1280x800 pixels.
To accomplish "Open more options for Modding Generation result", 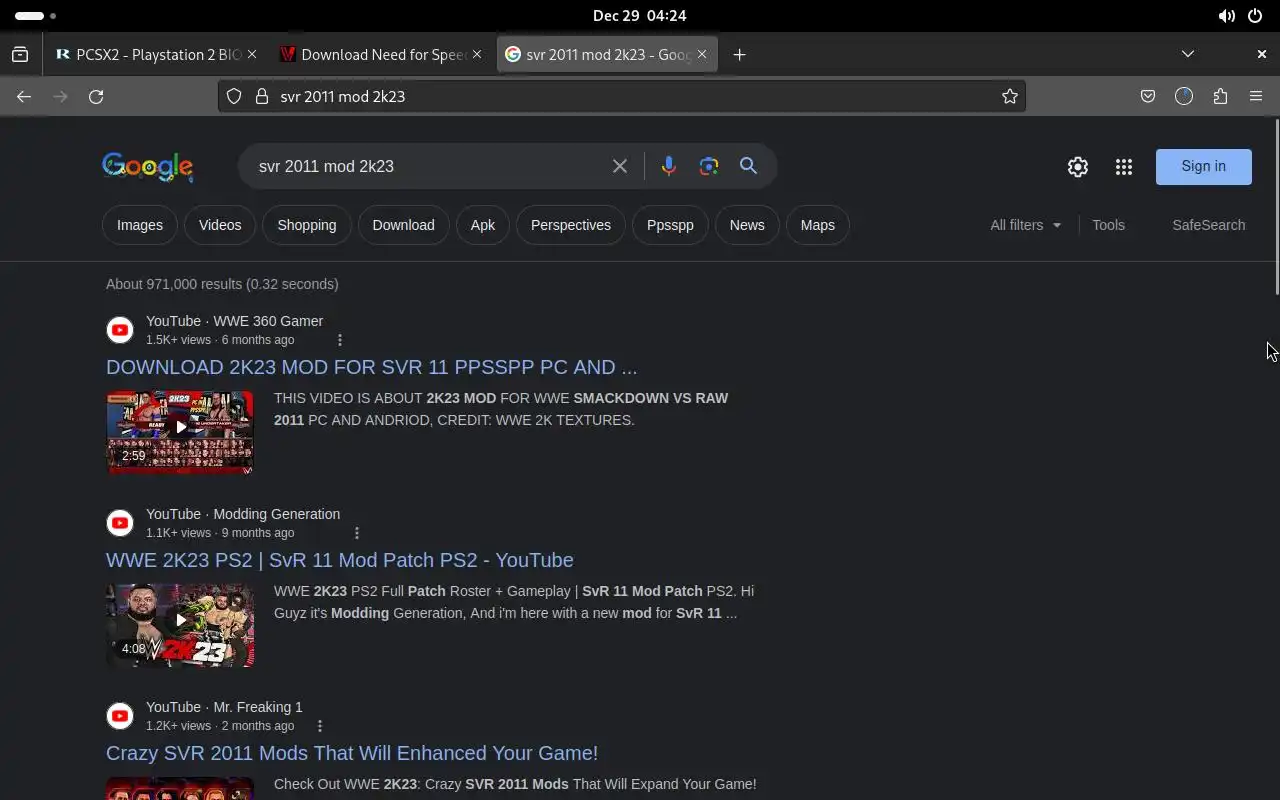I will [x=357, y=533].
